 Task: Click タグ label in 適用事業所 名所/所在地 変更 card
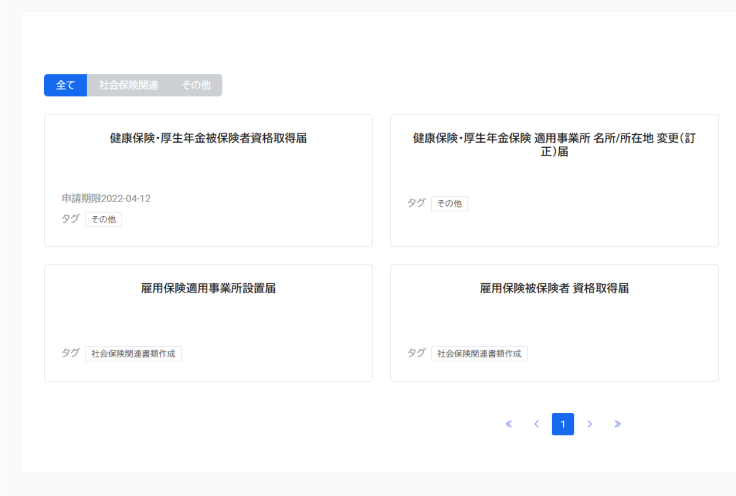point(416,203)
